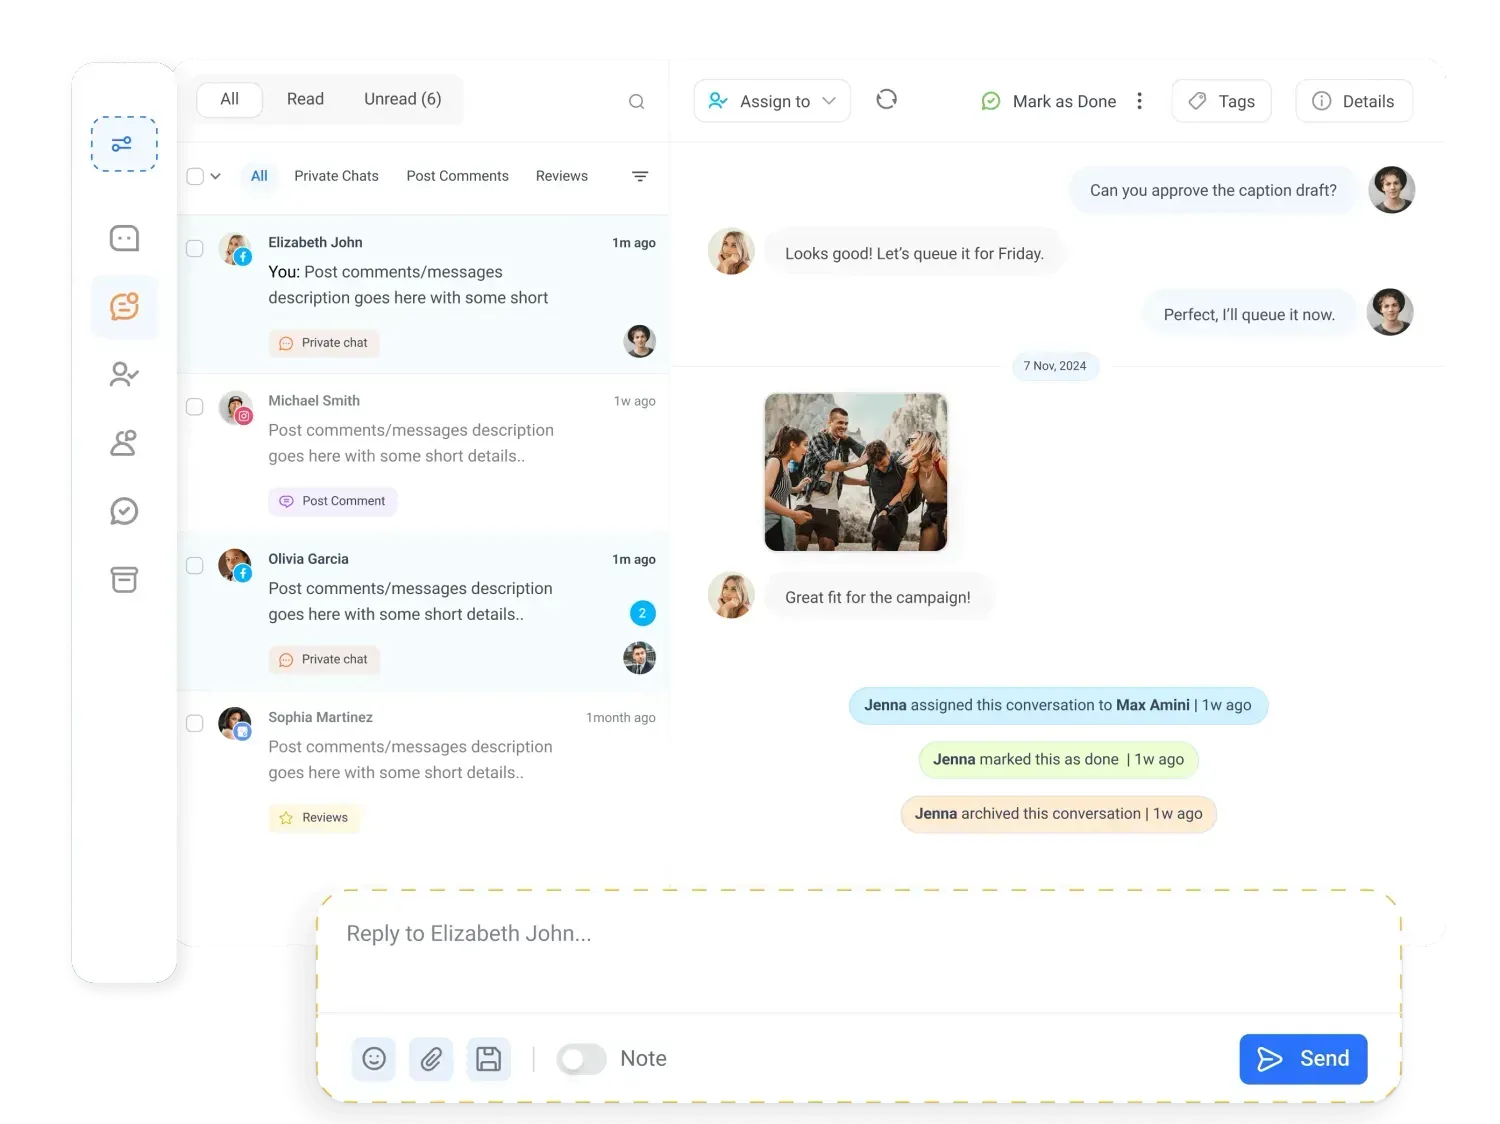Open the emoji picker in reply box

(x=373, y=1058)
